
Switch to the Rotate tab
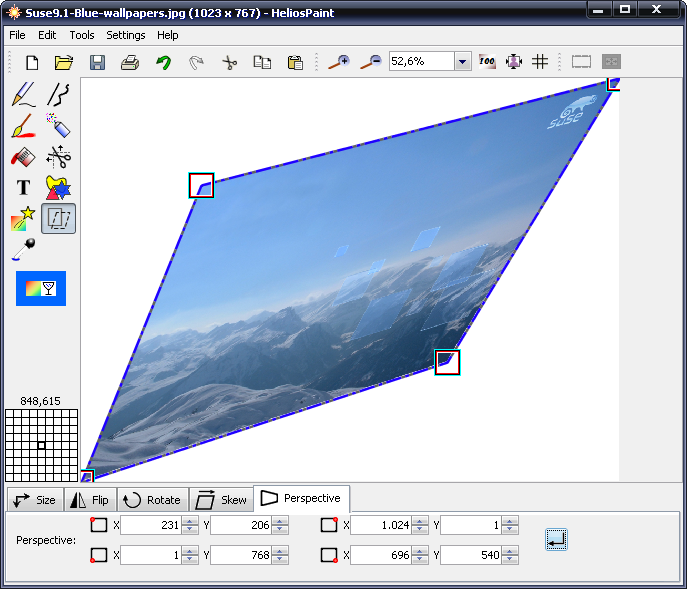click(153, 500)
